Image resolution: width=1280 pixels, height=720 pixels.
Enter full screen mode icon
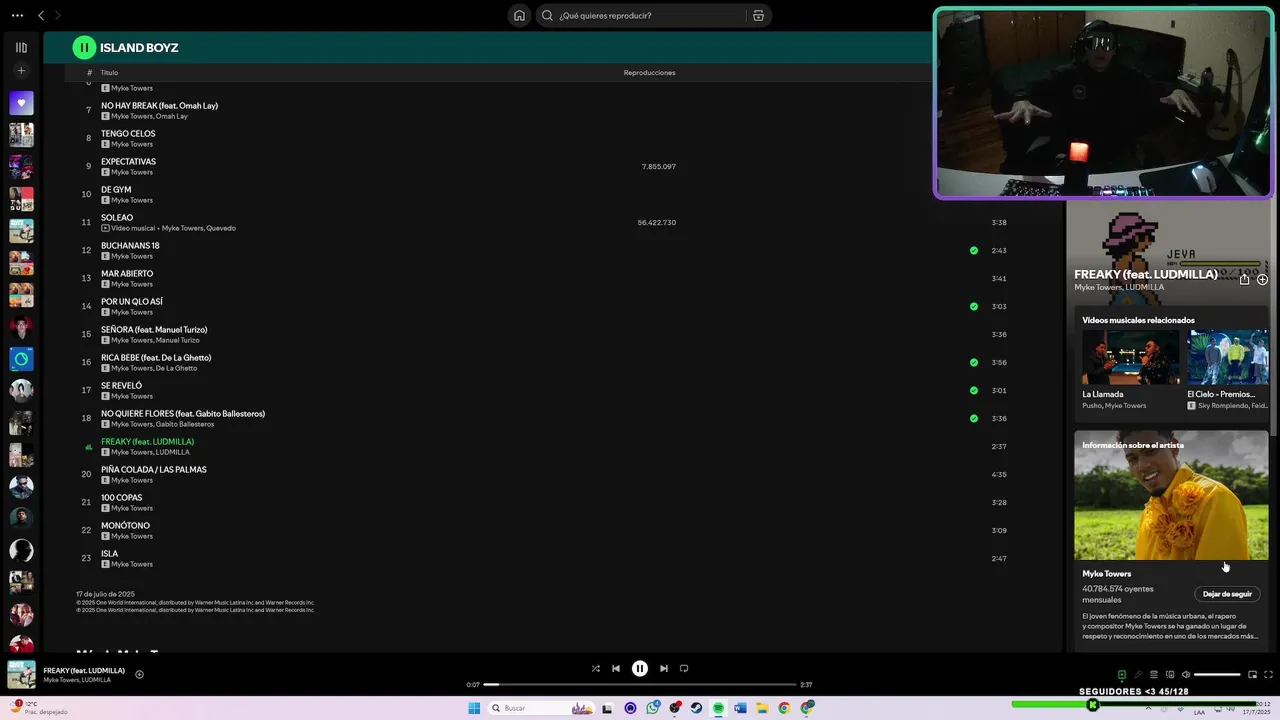(x=1268, y=675)
